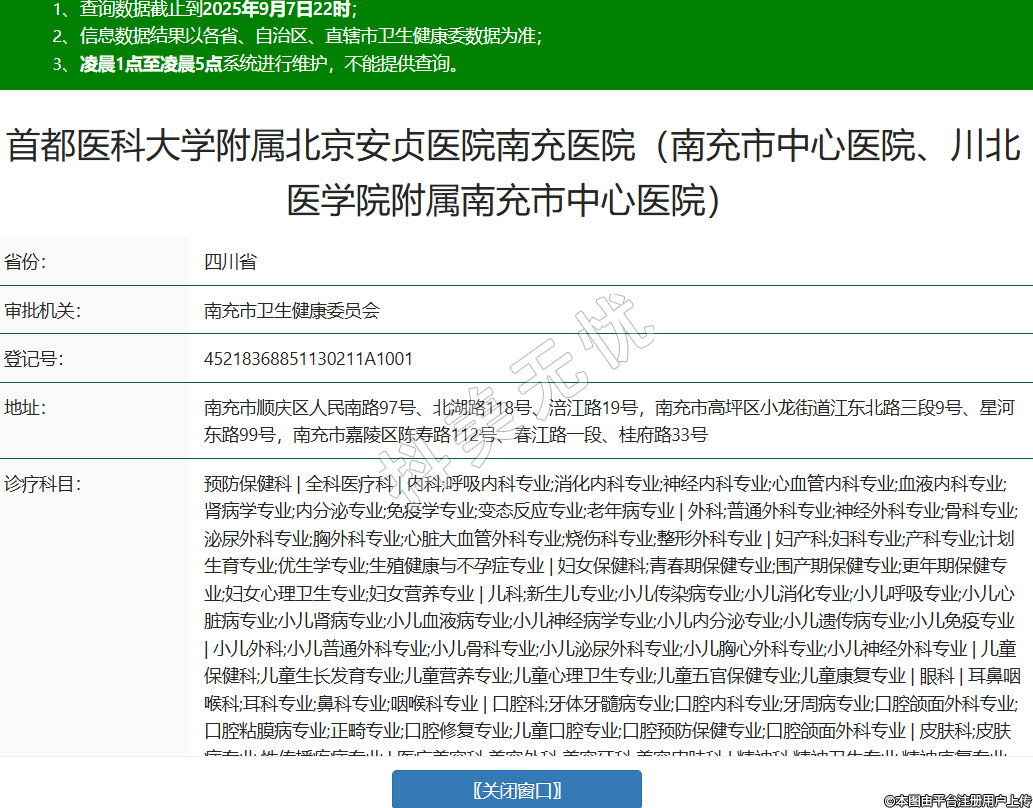Click 心血管内科专业 in the department list
This screenshot has width=1033, height=808.
click(832, 483)
